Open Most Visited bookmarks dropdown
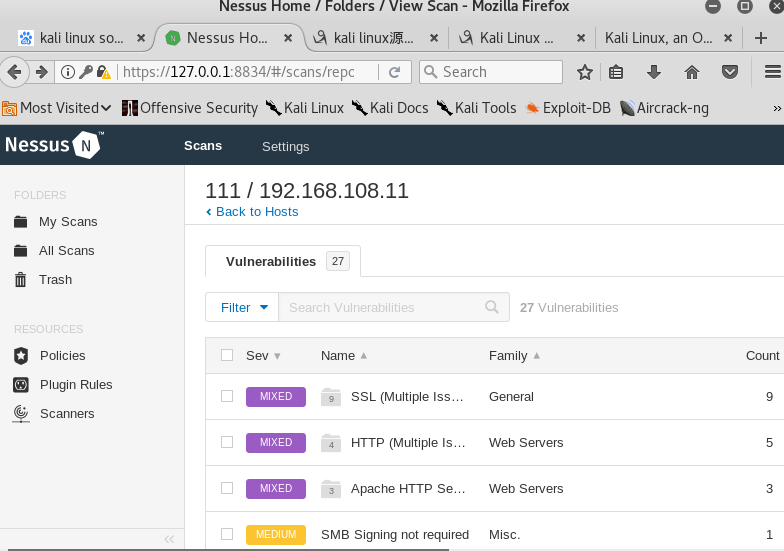 56,108
